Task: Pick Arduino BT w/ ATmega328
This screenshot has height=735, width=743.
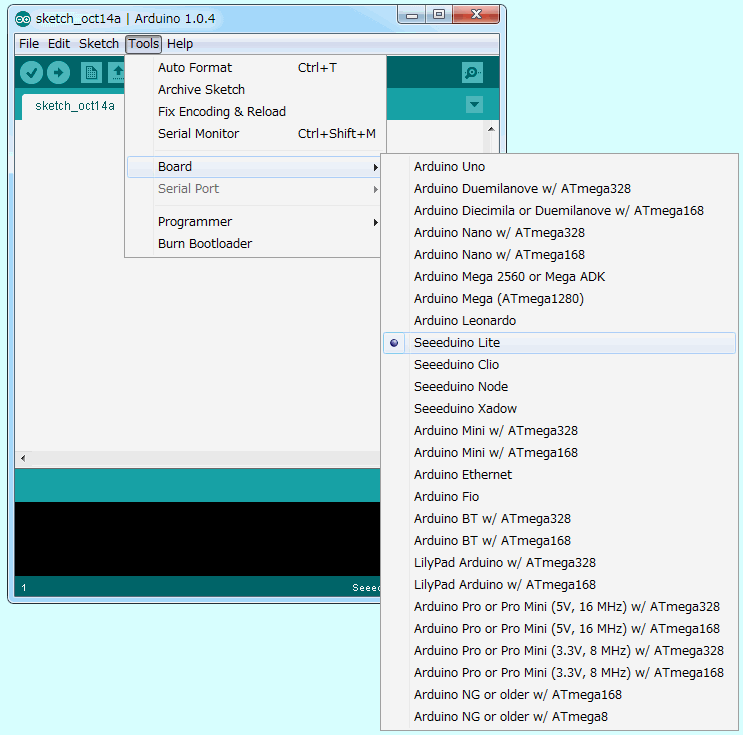Action: tap(559, 519)
